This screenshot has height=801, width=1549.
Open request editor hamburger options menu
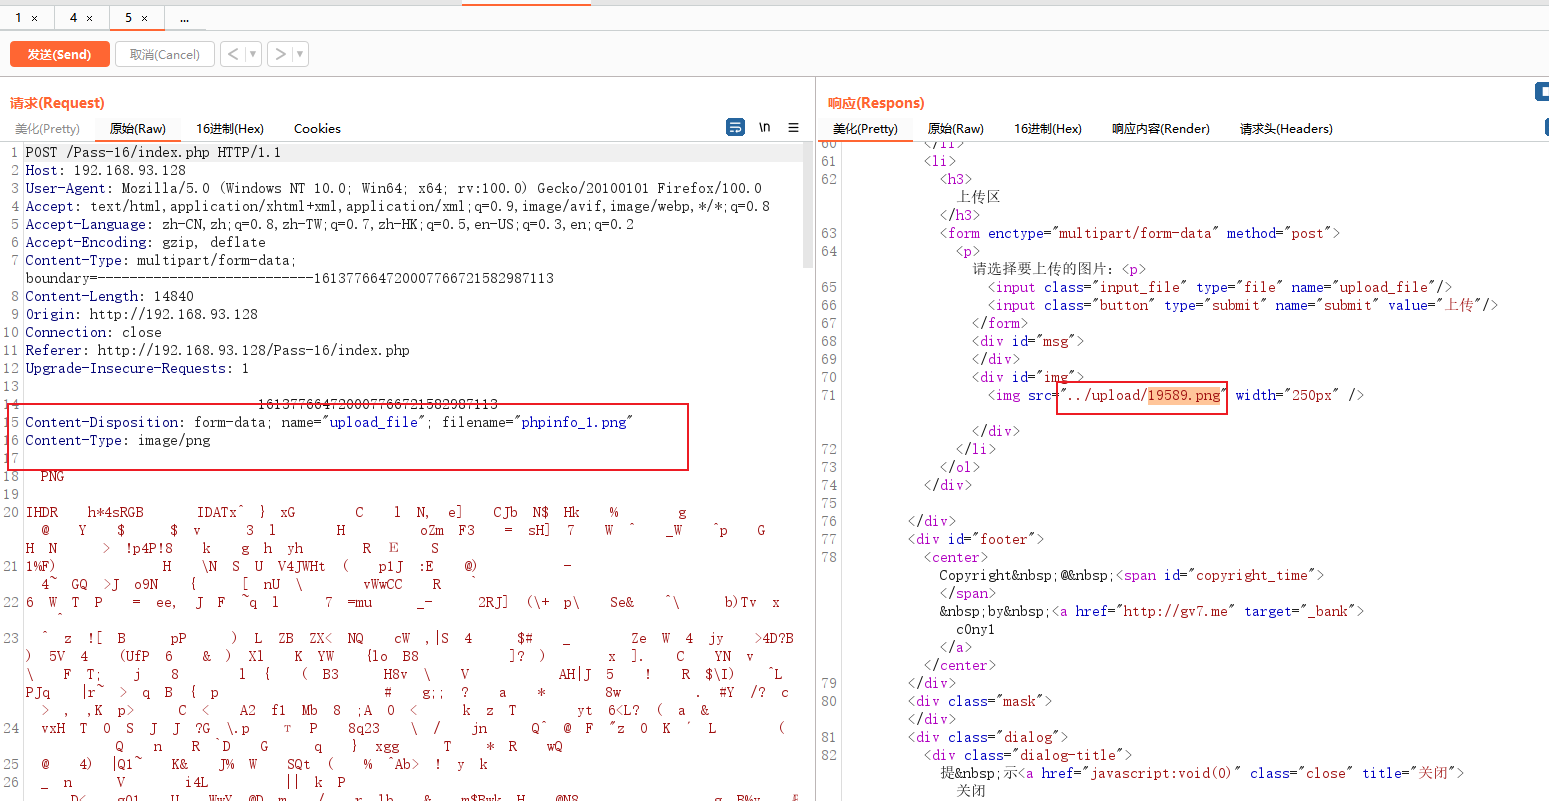[x=793, y=127]
